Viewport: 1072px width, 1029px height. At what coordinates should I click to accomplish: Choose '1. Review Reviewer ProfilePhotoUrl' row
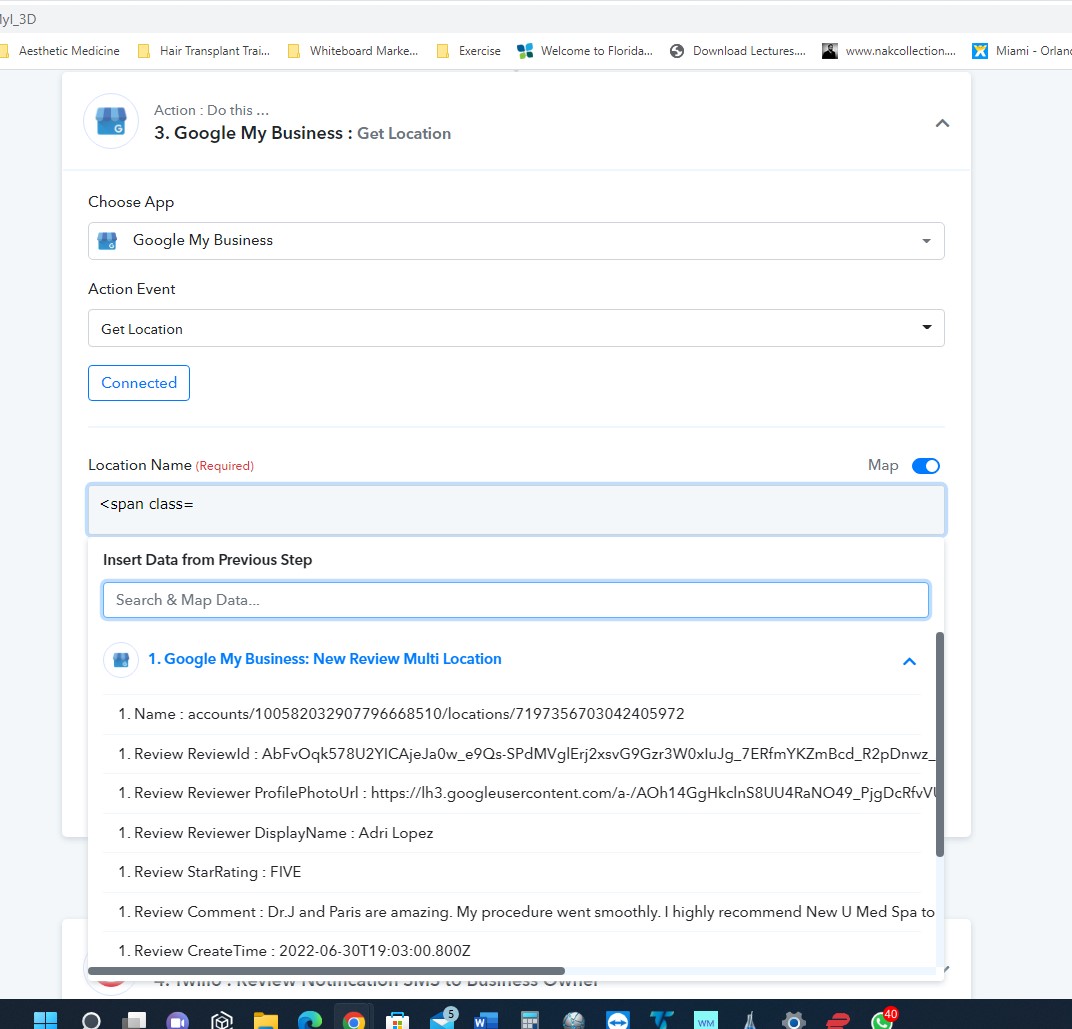(x=518, y=793)
